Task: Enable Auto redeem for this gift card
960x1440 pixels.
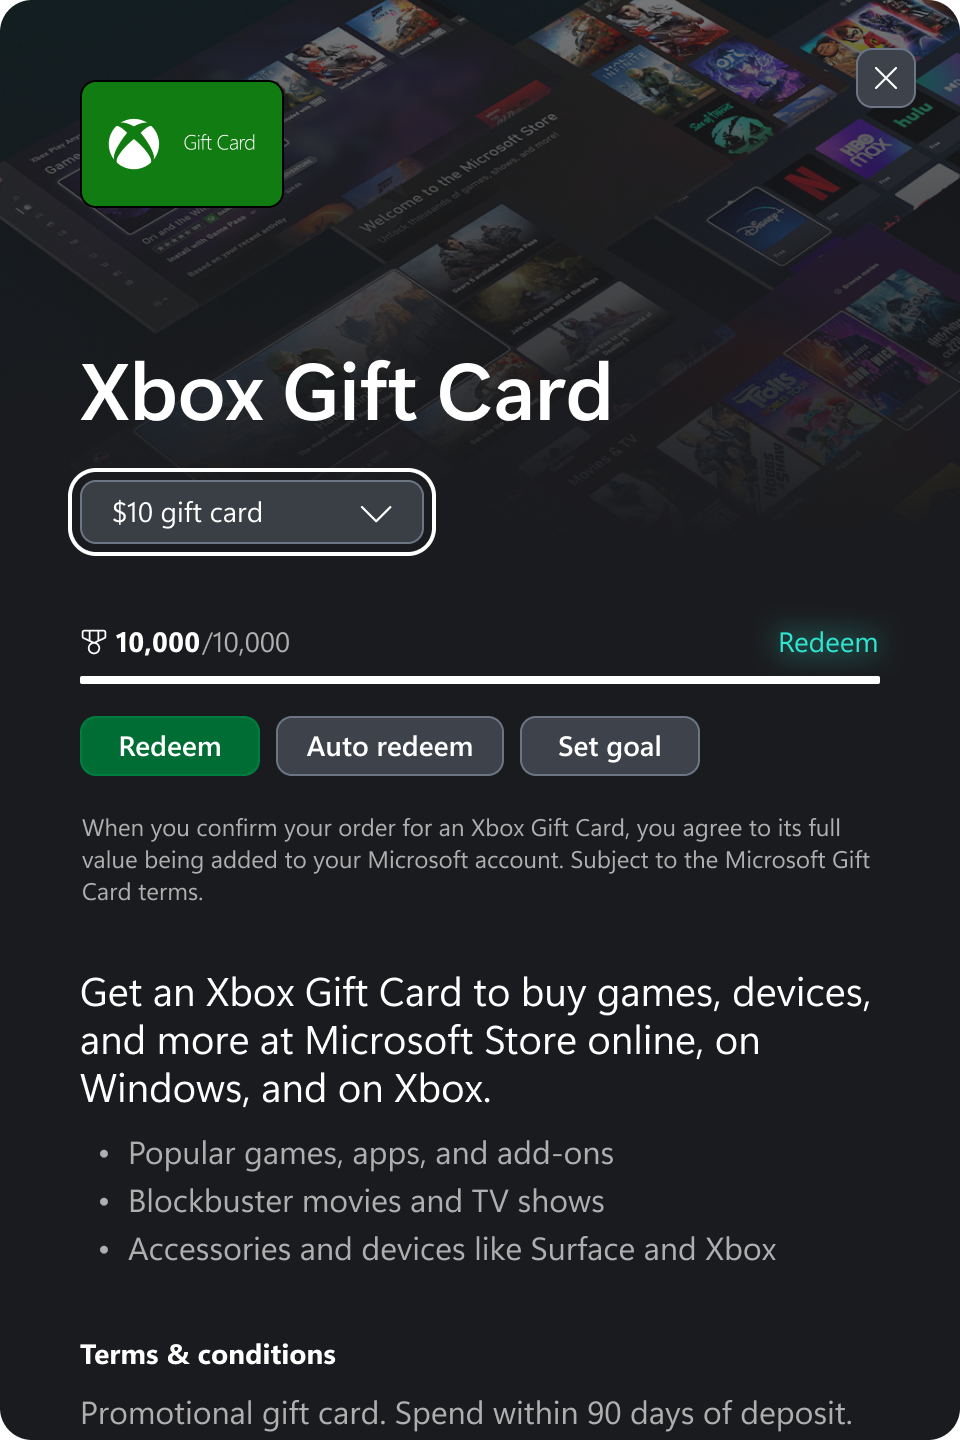Action: point(390,746)
